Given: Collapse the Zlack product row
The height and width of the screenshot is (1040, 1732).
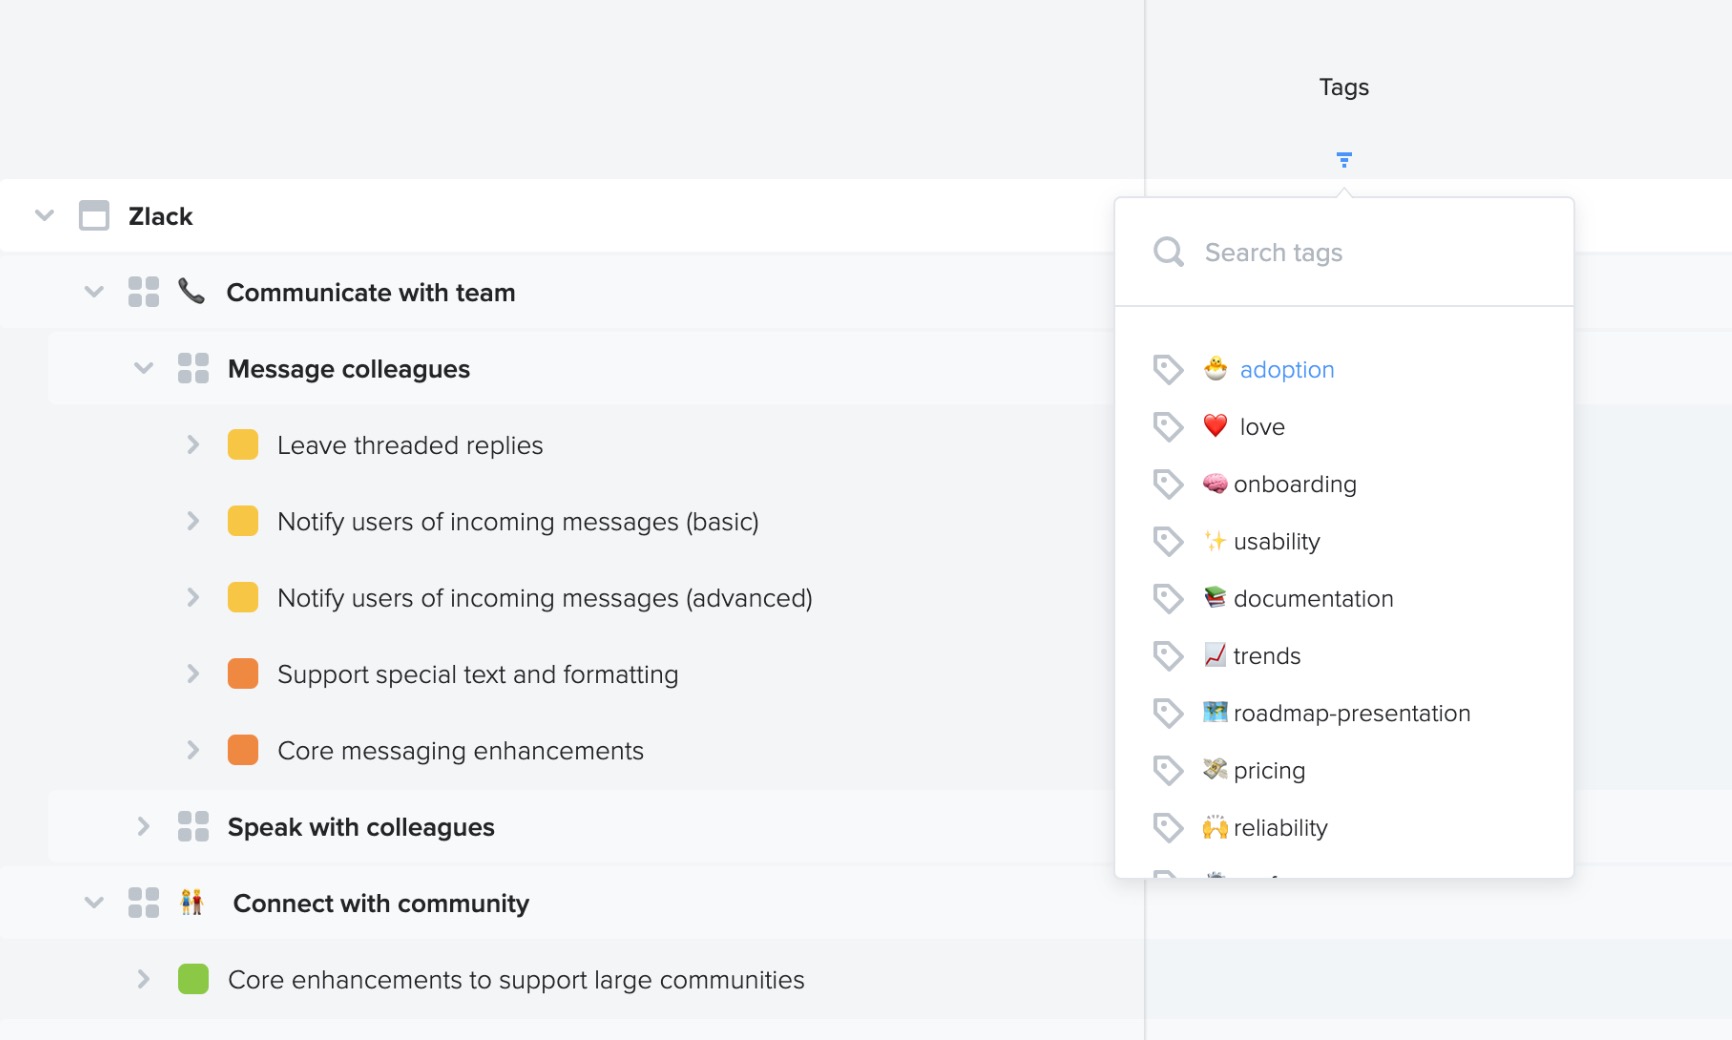Looking at the screenshot, I should pos(42,215).
